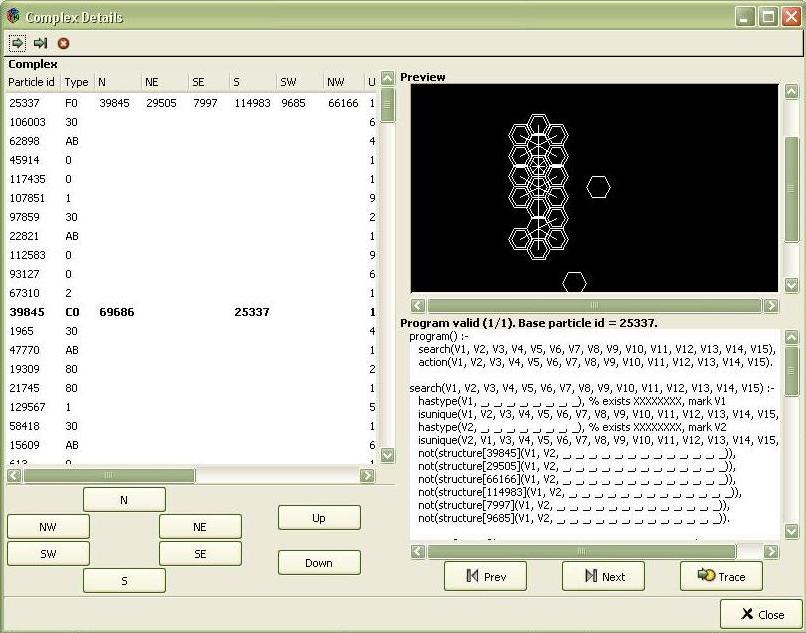Click the N direction button
The height and width of the screenshot is (633, 806).
coord(124,500)
